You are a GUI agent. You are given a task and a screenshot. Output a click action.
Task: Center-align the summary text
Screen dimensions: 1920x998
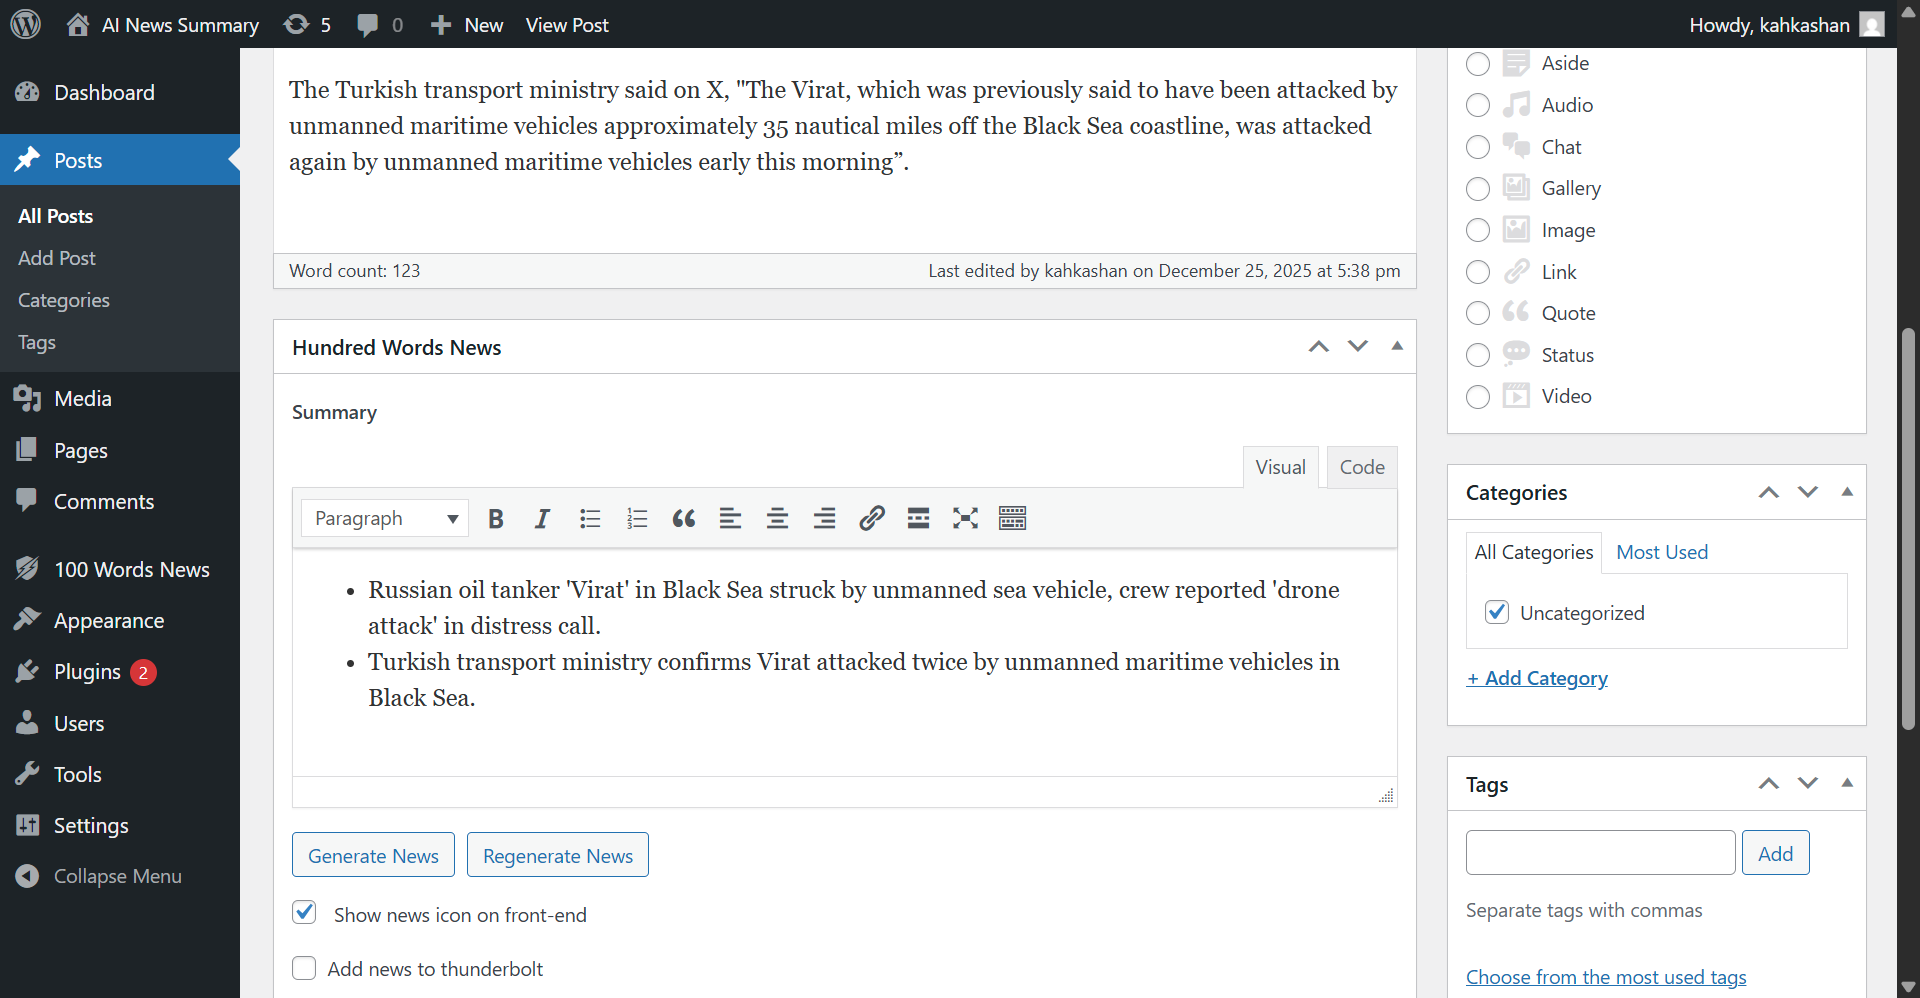pos(777,518)
